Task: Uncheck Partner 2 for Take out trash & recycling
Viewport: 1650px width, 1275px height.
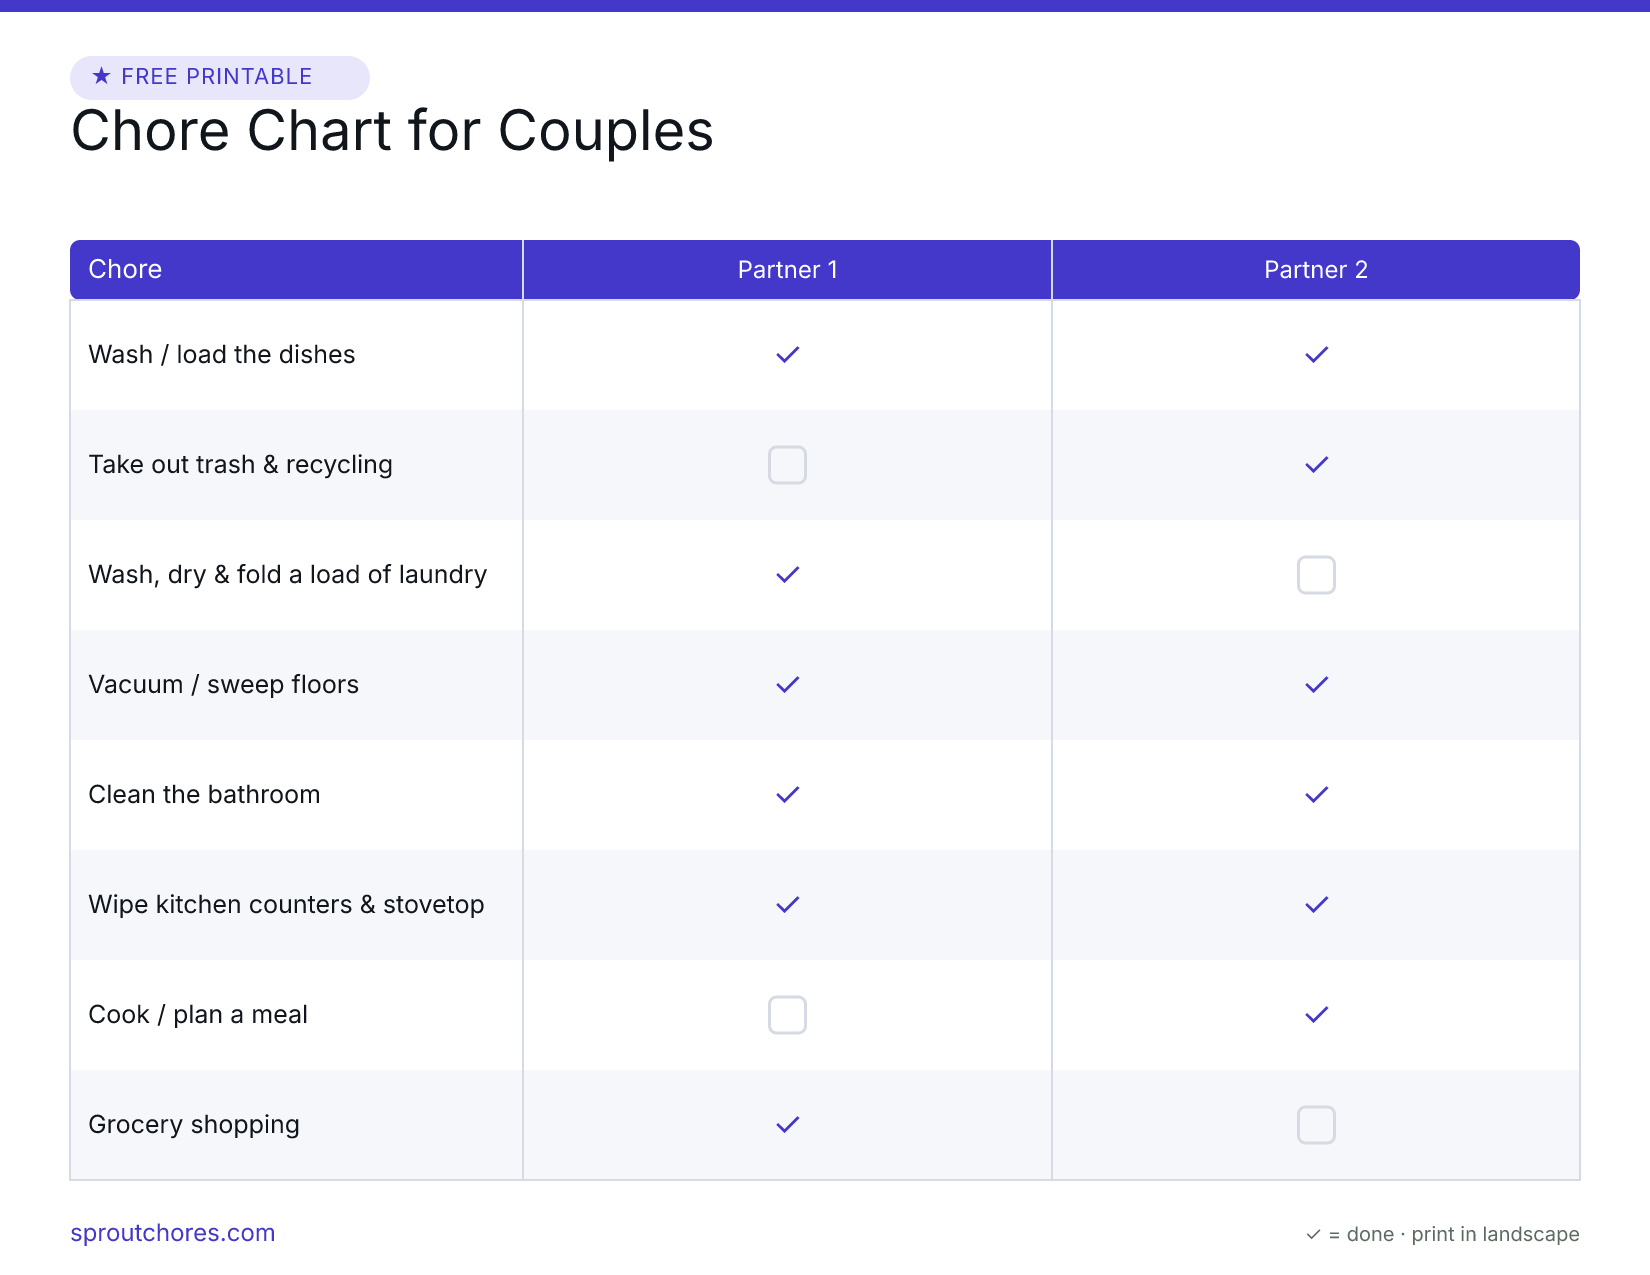Action: 1316,465
